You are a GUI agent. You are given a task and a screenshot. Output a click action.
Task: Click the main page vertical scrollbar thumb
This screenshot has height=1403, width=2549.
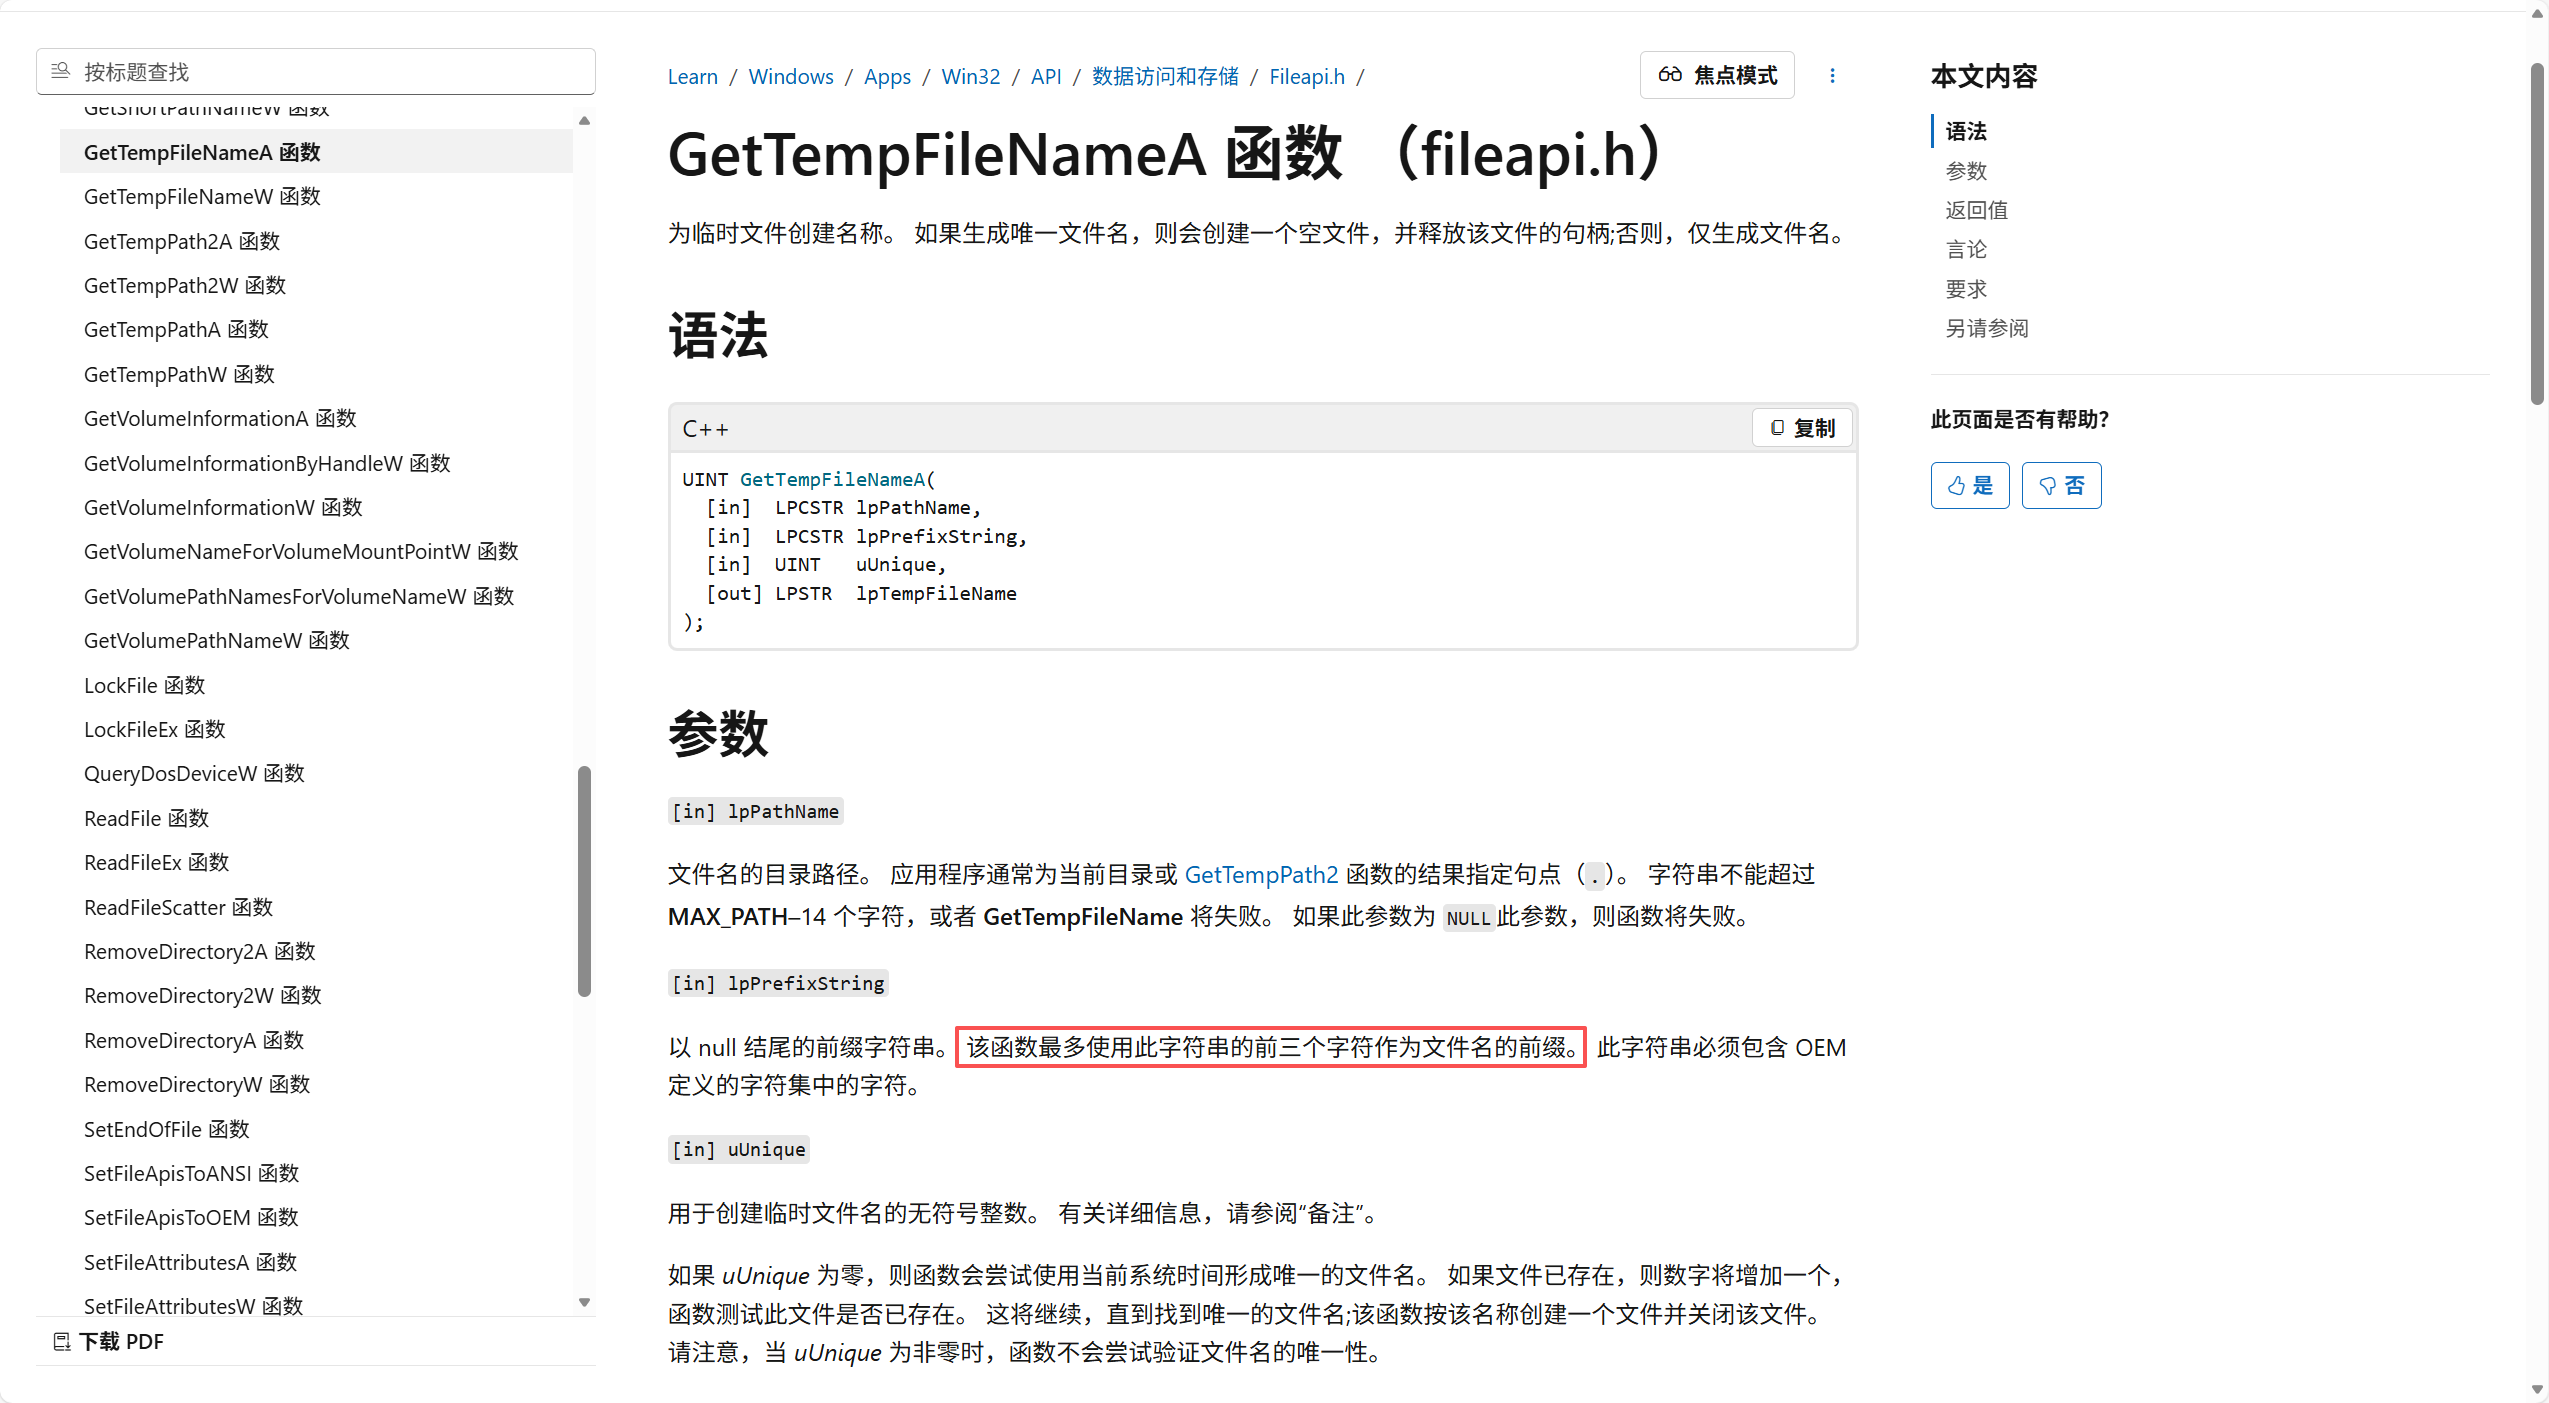point(2537,235)
